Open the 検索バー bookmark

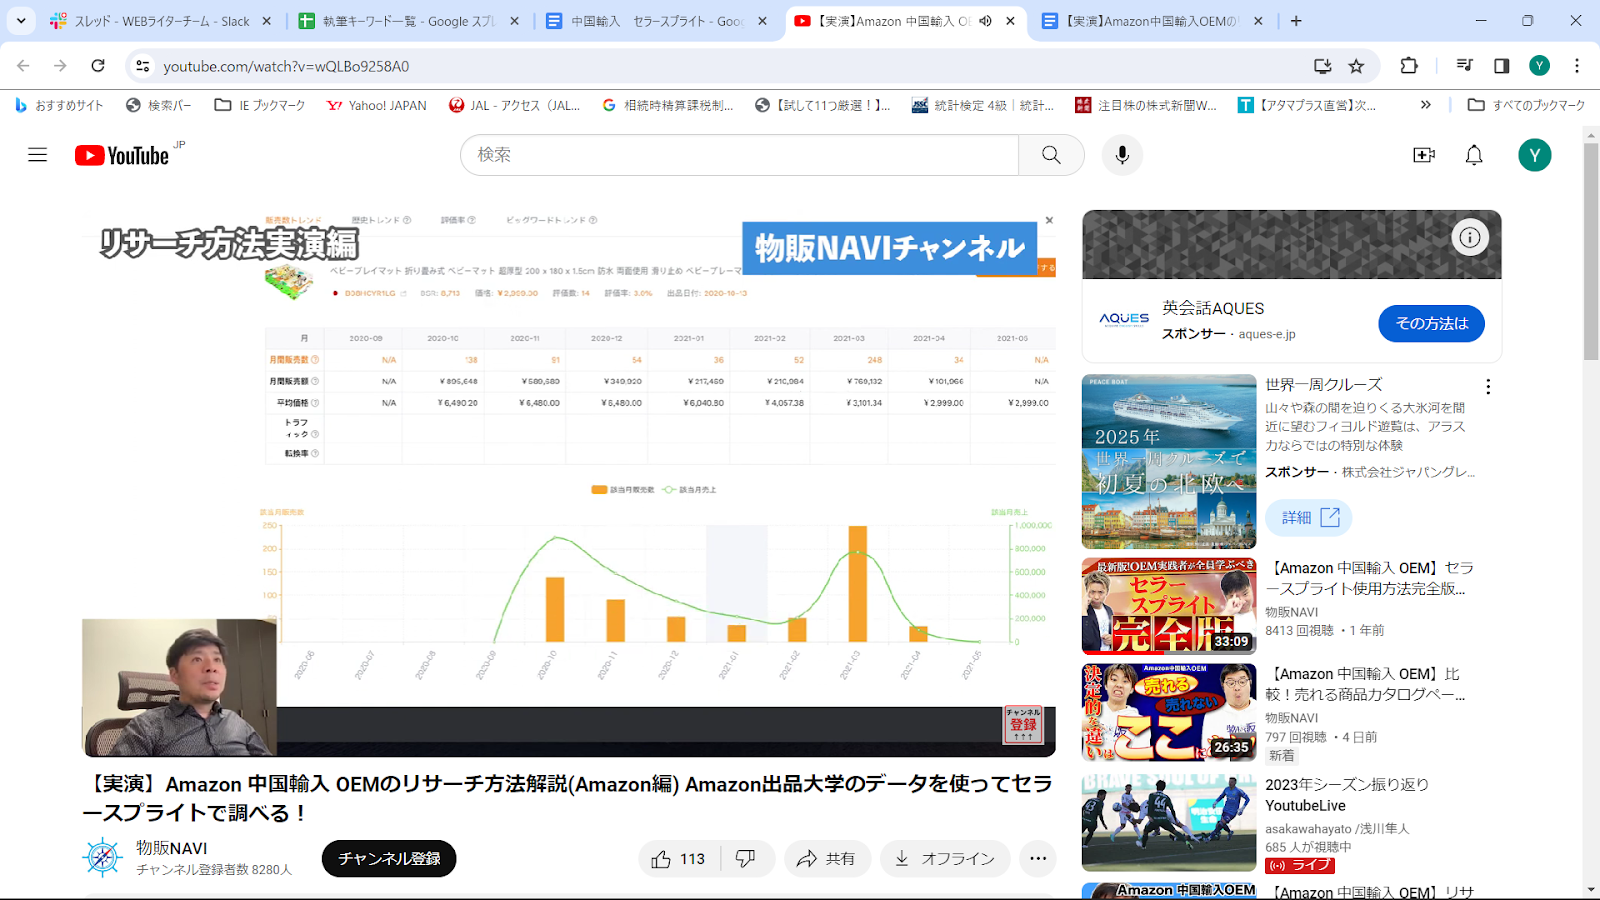point(159,105)
